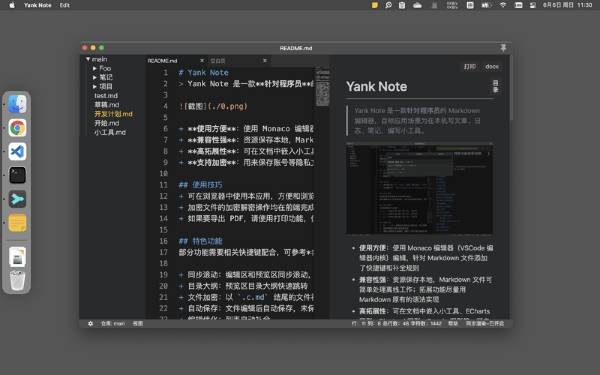Open test.md in the file tree
The width and height of the screenshot is (600, 375).
pos(106,96)
